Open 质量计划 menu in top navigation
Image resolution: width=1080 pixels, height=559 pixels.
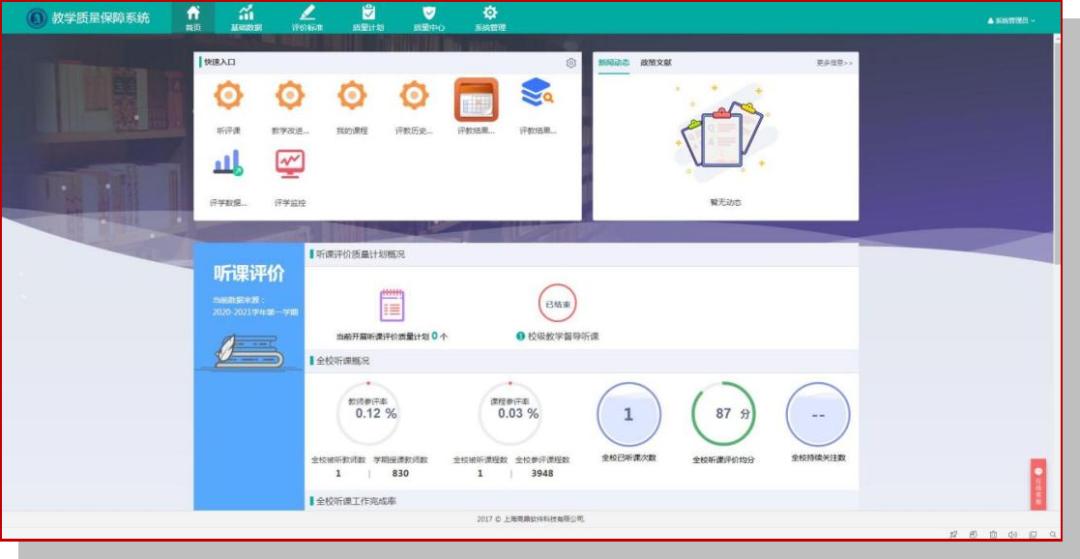point(368,19)
